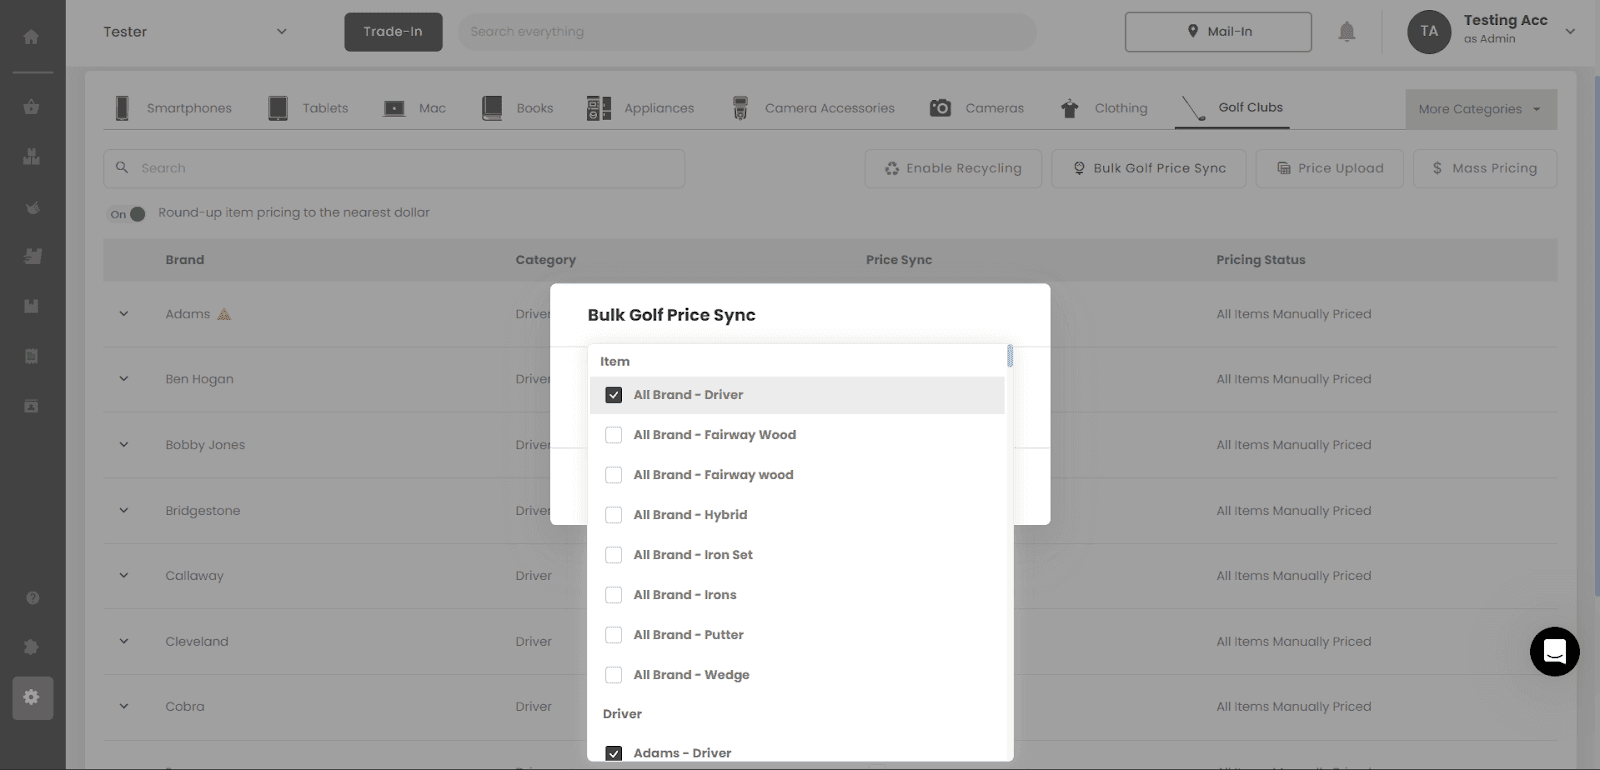The width and height of the screenshot is (1600, 770).
Task: Click the Mass Pricing button
Action: point(1485,168)
